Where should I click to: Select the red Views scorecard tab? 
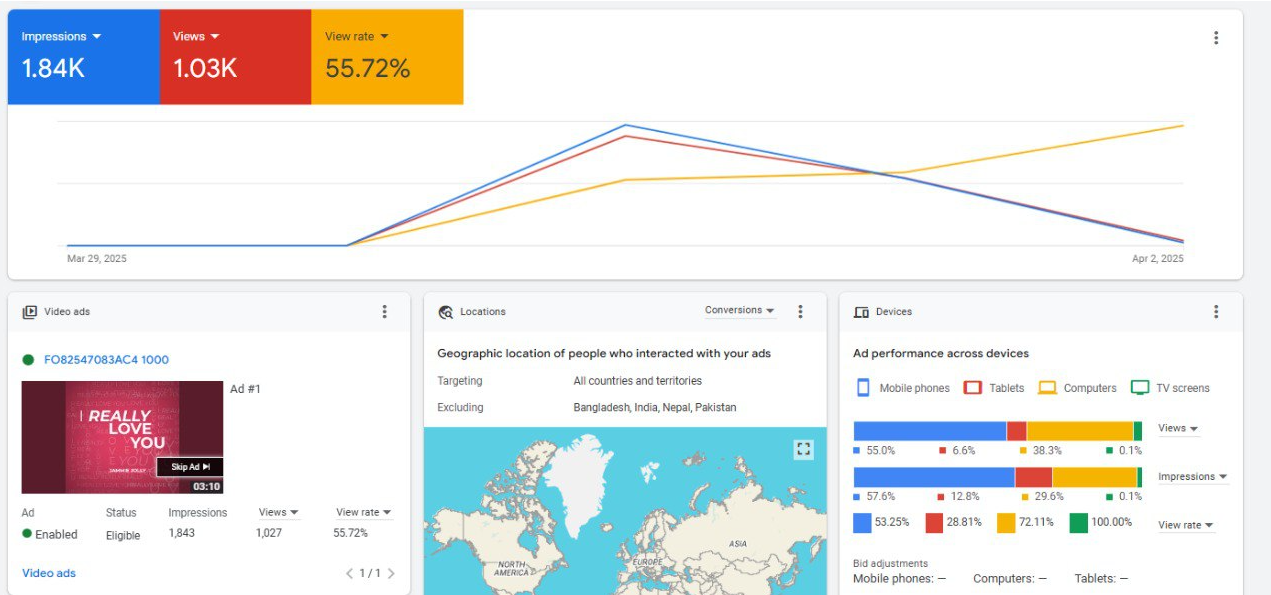pos(235,56)
